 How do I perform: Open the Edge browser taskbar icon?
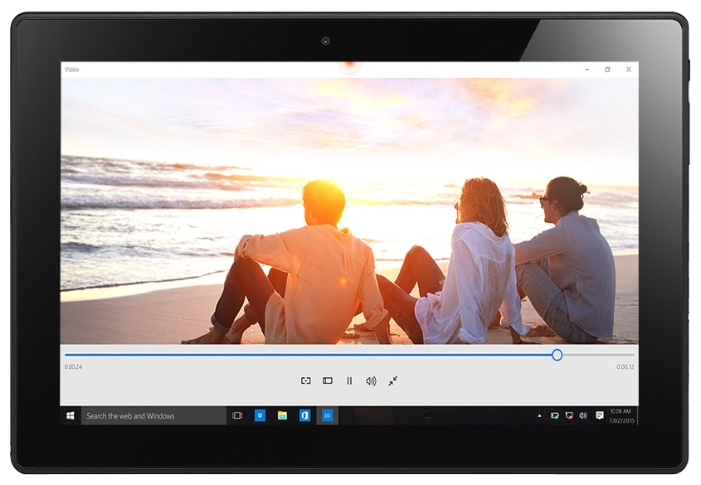260,415
